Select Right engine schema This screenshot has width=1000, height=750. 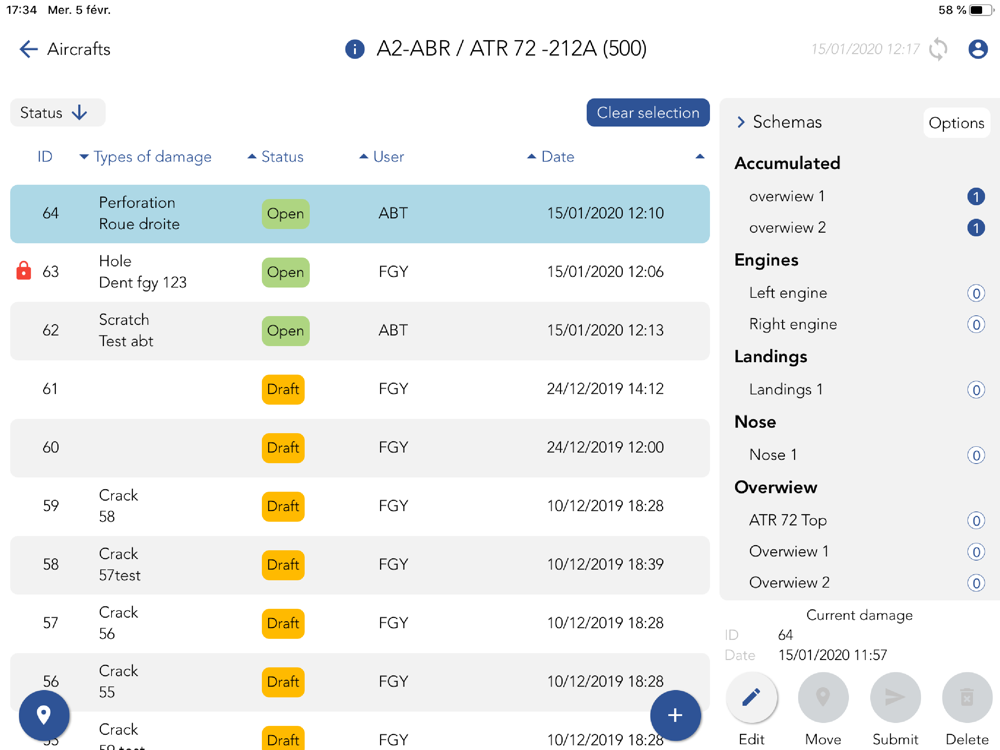(x=793, y=325)
